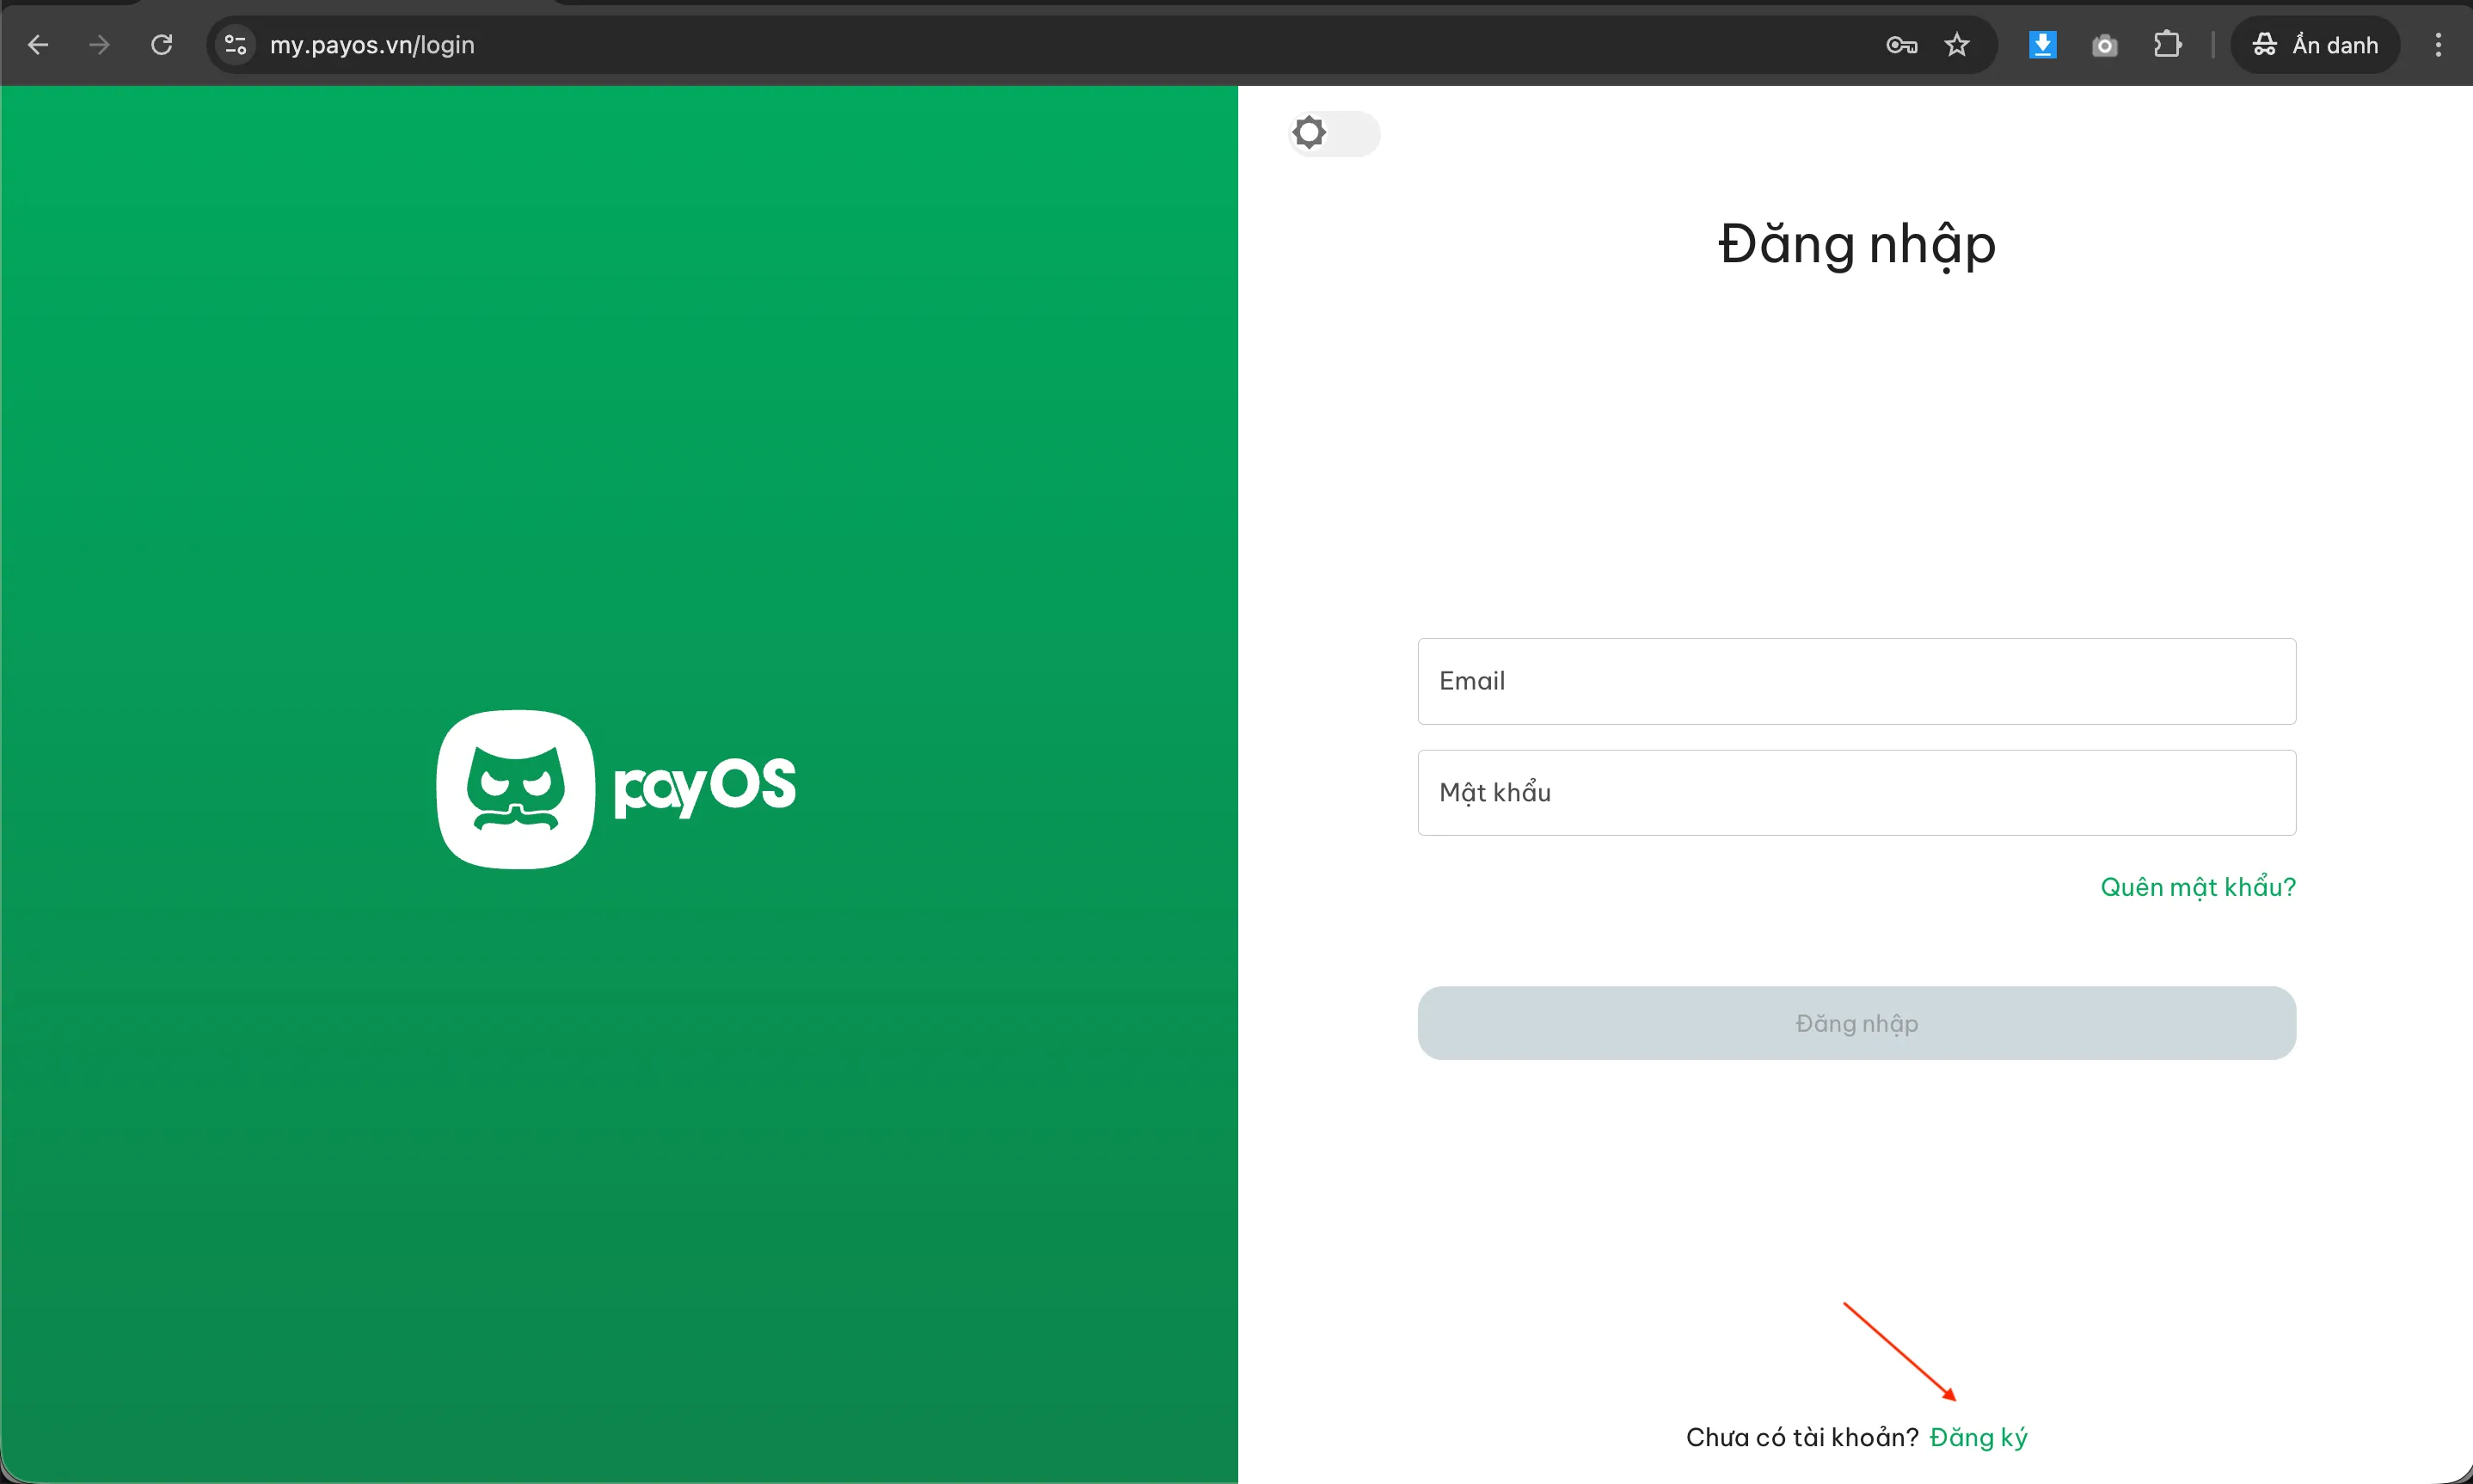This screenshot has height=1484, width=2473.
Task: Click Đăng ký to register an account
Action: click(1979, 1437)
